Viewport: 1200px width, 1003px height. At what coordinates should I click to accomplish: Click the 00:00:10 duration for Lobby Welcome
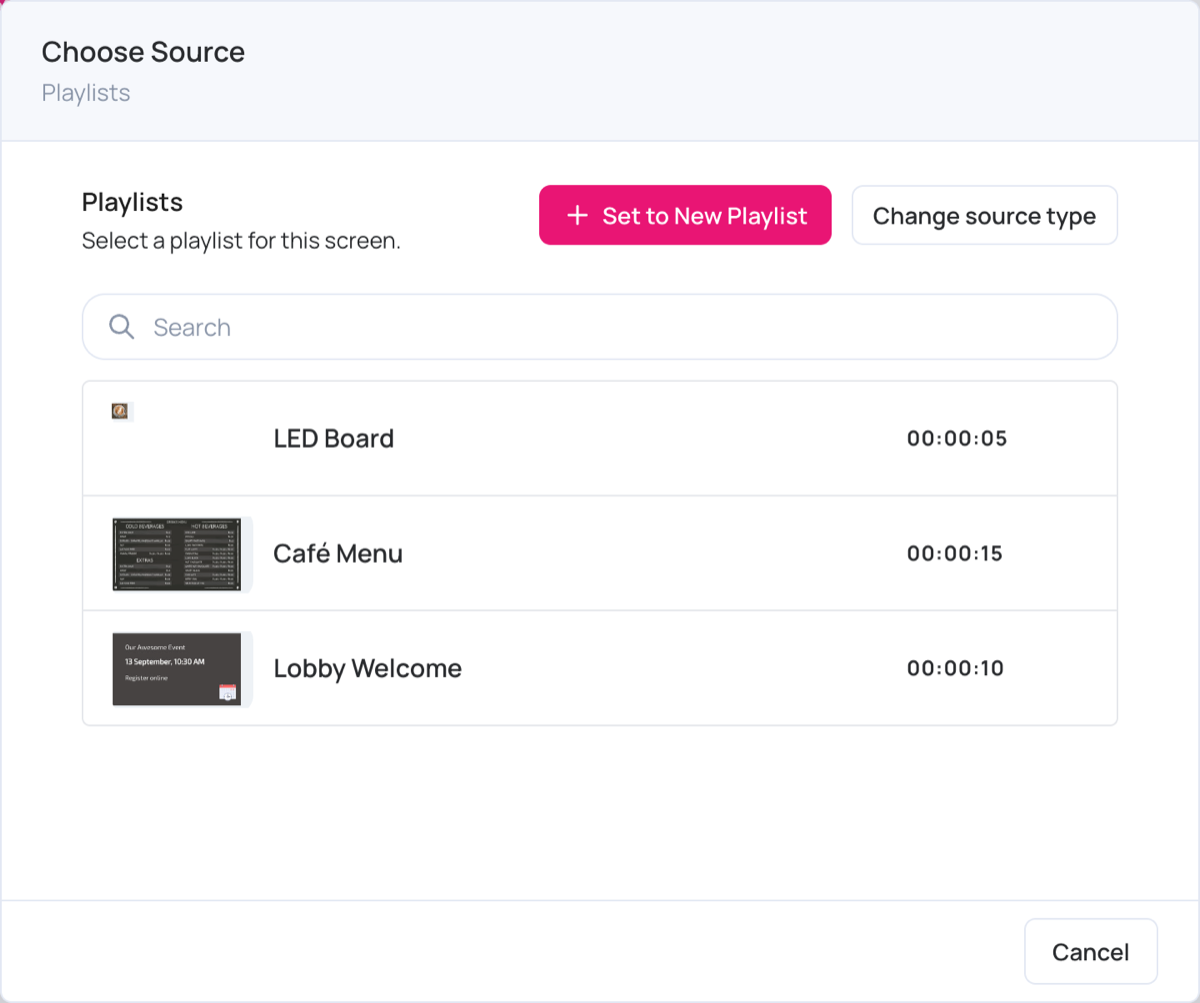click(955, 668)
